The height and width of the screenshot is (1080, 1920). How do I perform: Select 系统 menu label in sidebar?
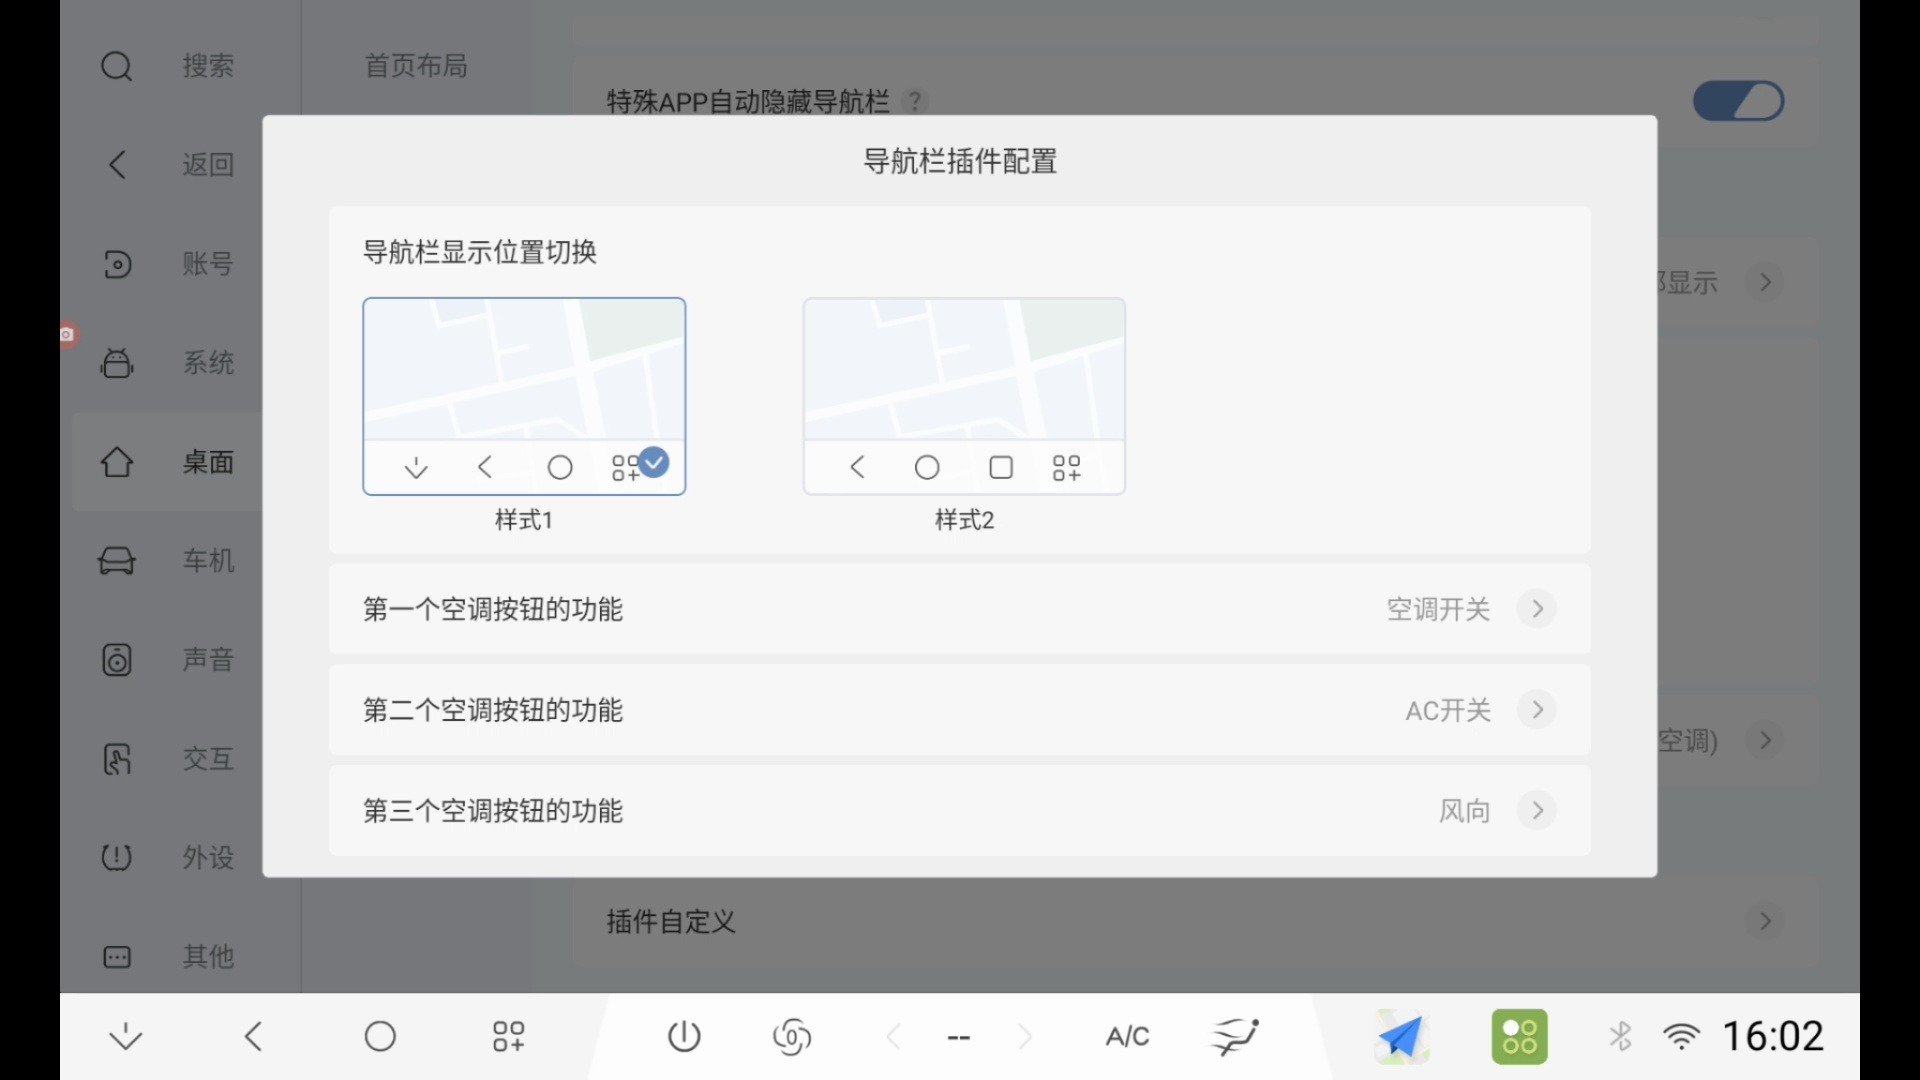(x=208, y=363)
